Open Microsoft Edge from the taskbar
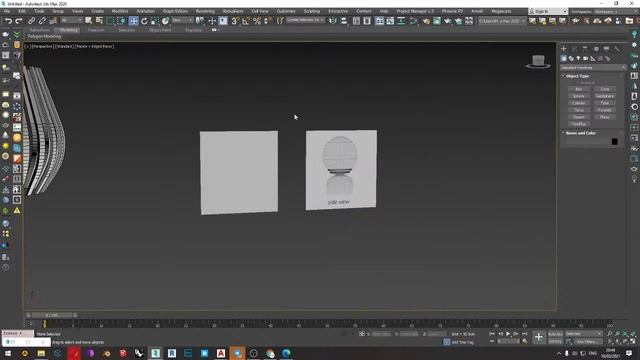The height and width of the screenshot is (360, 640). click(286, 353)
